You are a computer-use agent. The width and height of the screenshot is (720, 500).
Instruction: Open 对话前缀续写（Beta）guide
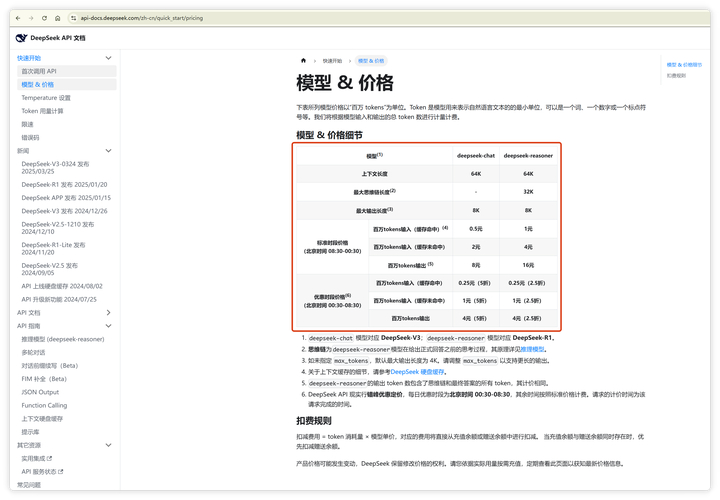[50, 366]
